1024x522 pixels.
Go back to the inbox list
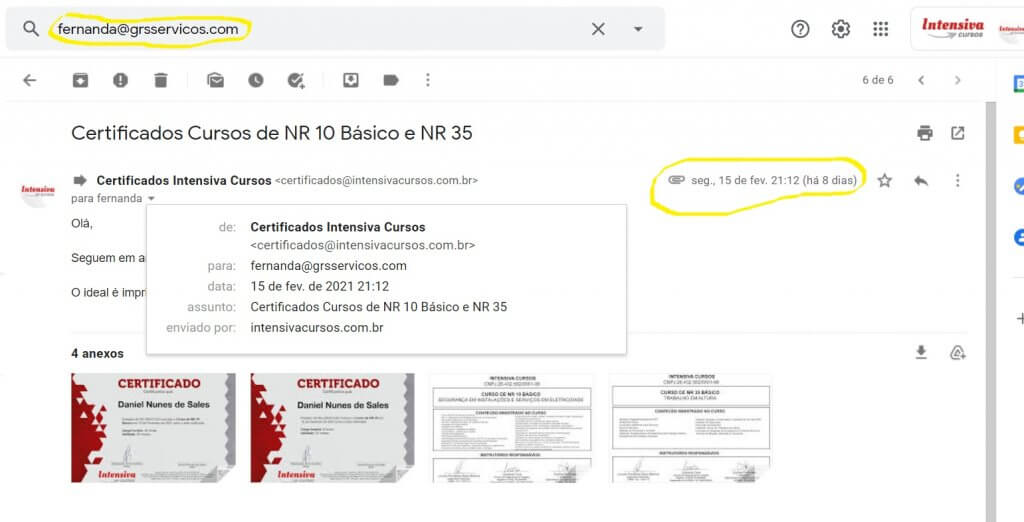point(29,81)
